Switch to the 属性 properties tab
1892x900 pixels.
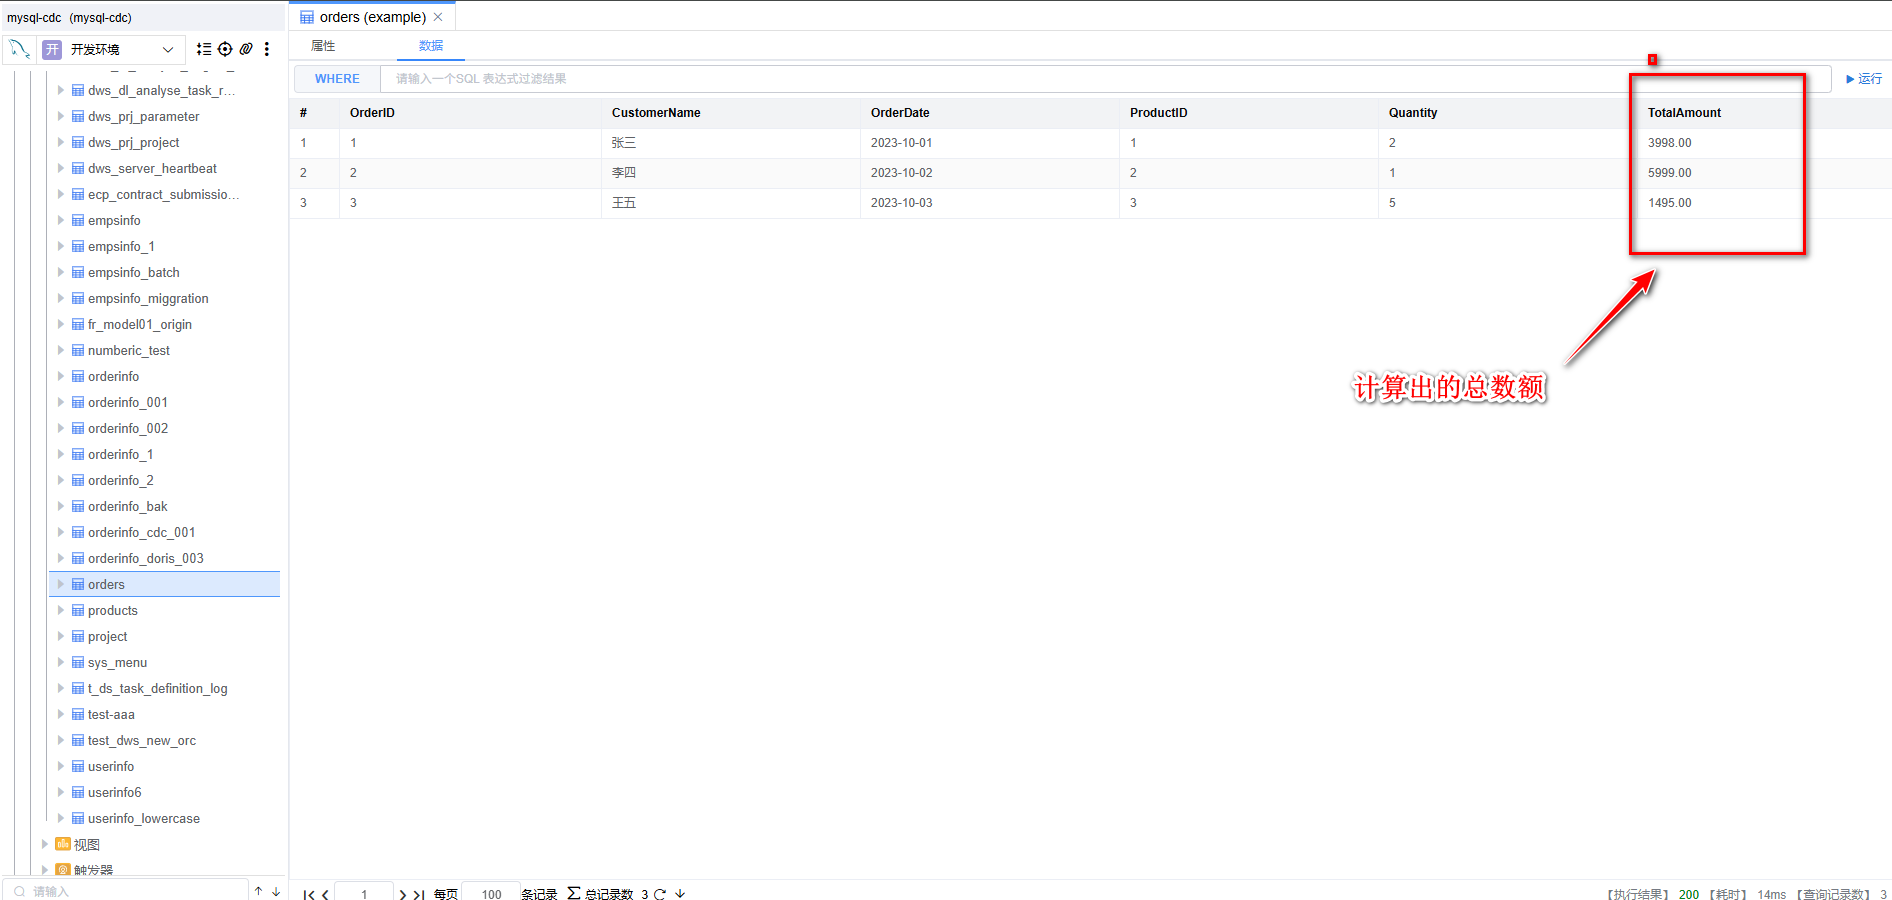click(323, 46)
